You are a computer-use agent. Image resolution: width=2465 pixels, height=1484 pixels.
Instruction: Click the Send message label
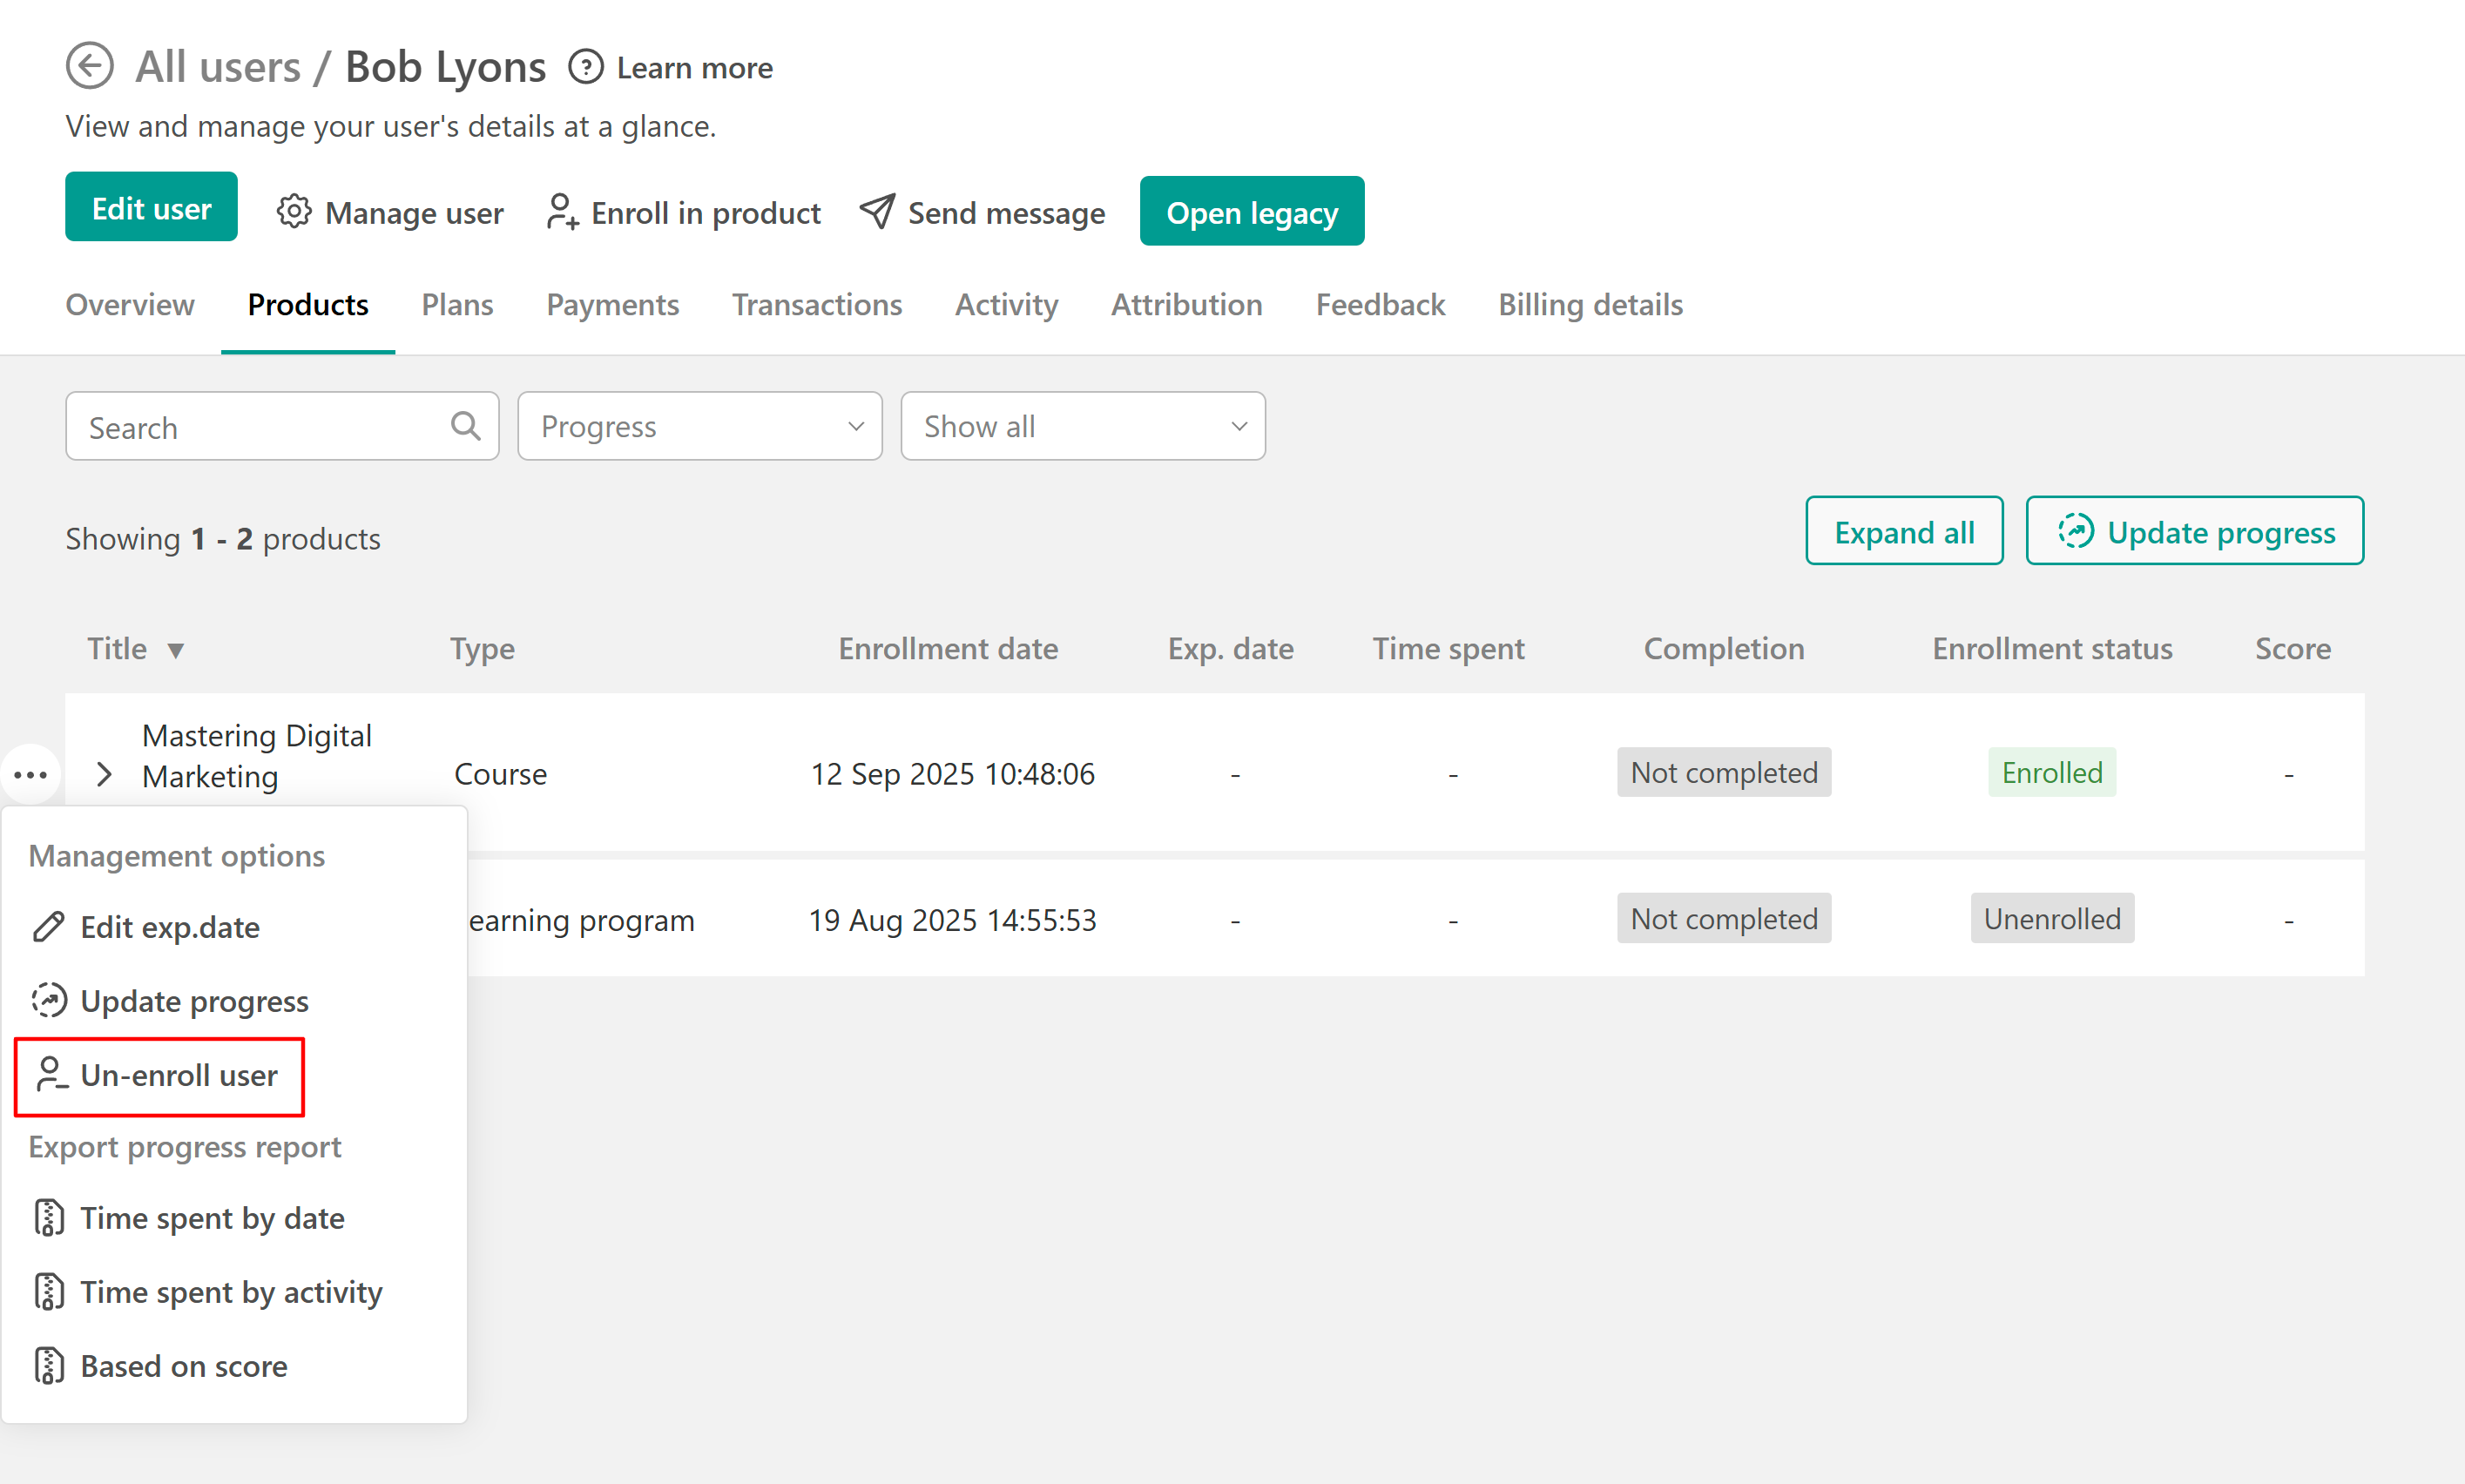[x=1006, y=213]
